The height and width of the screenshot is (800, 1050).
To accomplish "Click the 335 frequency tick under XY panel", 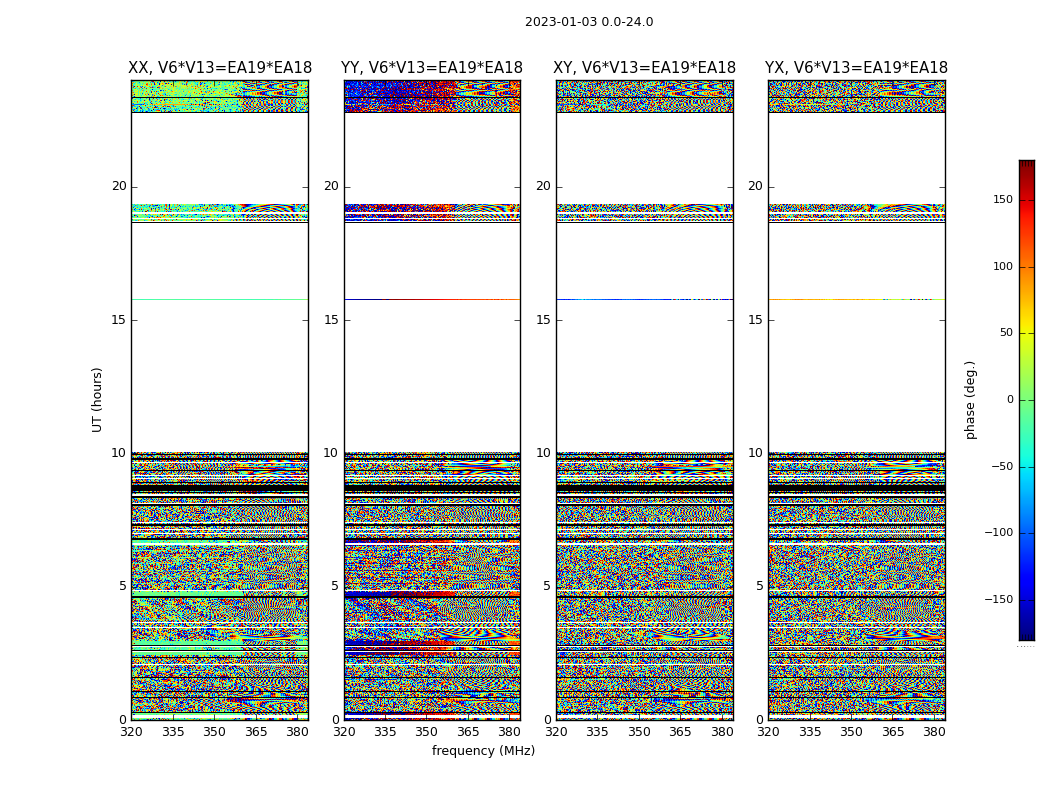I will click(x=597, y=732).
